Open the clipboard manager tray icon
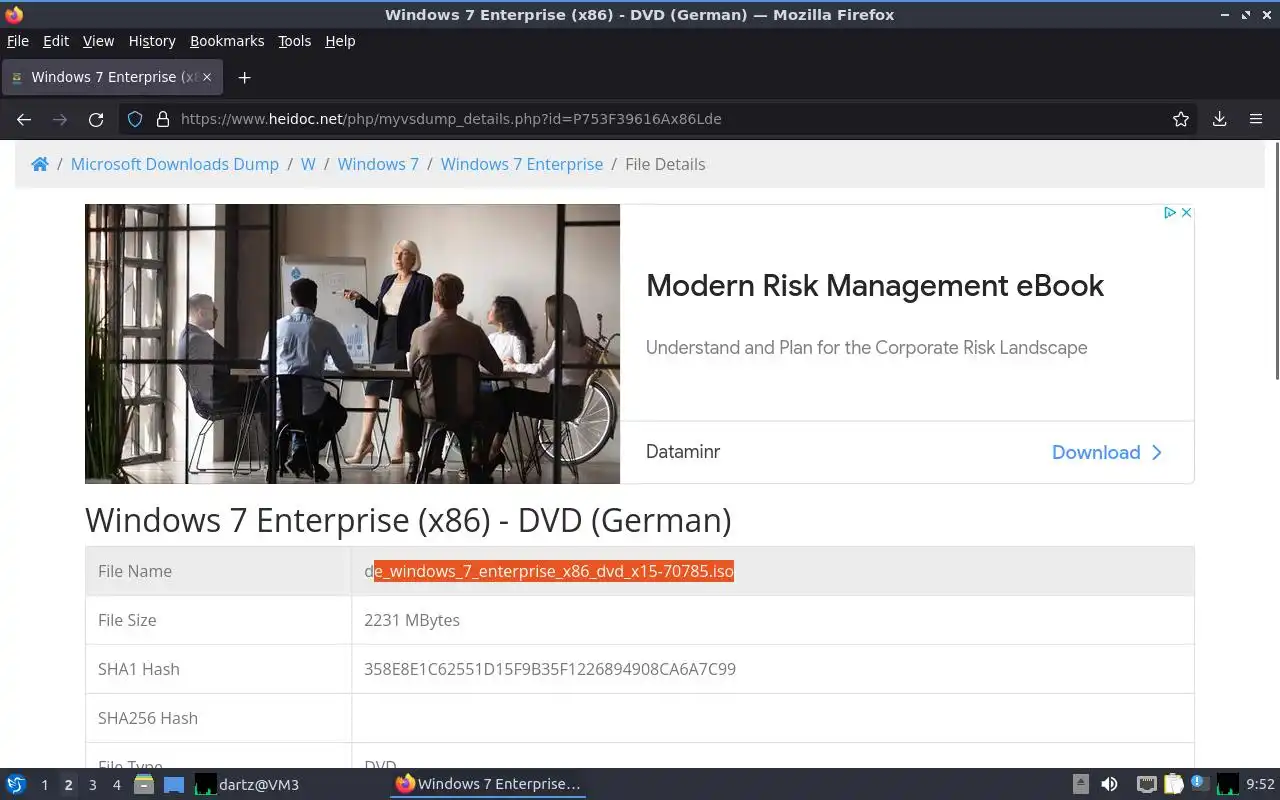This screenshot has width=1280, height=800. (1174, 784)
